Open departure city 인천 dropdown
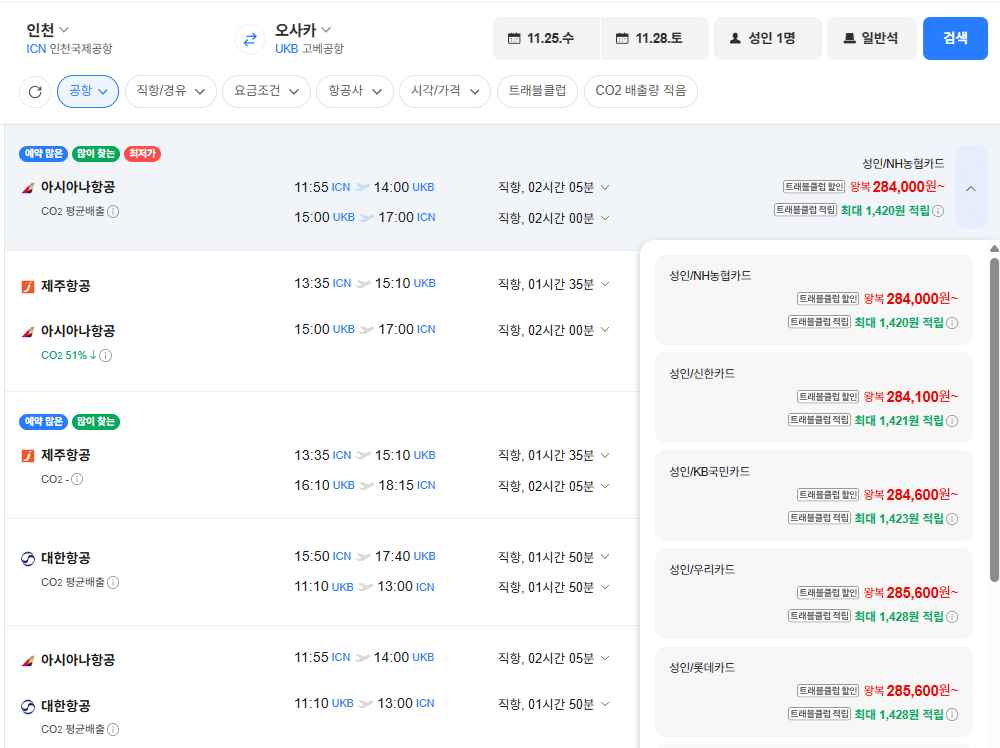Image resolution: width=1000 pixels, height=748 pixels. pos(47,30)
